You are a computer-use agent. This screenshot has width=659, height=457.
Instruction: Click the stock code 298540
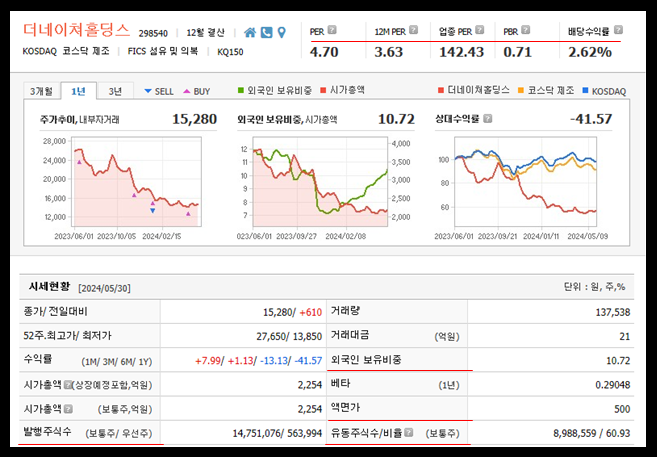(x=153, y=33)
